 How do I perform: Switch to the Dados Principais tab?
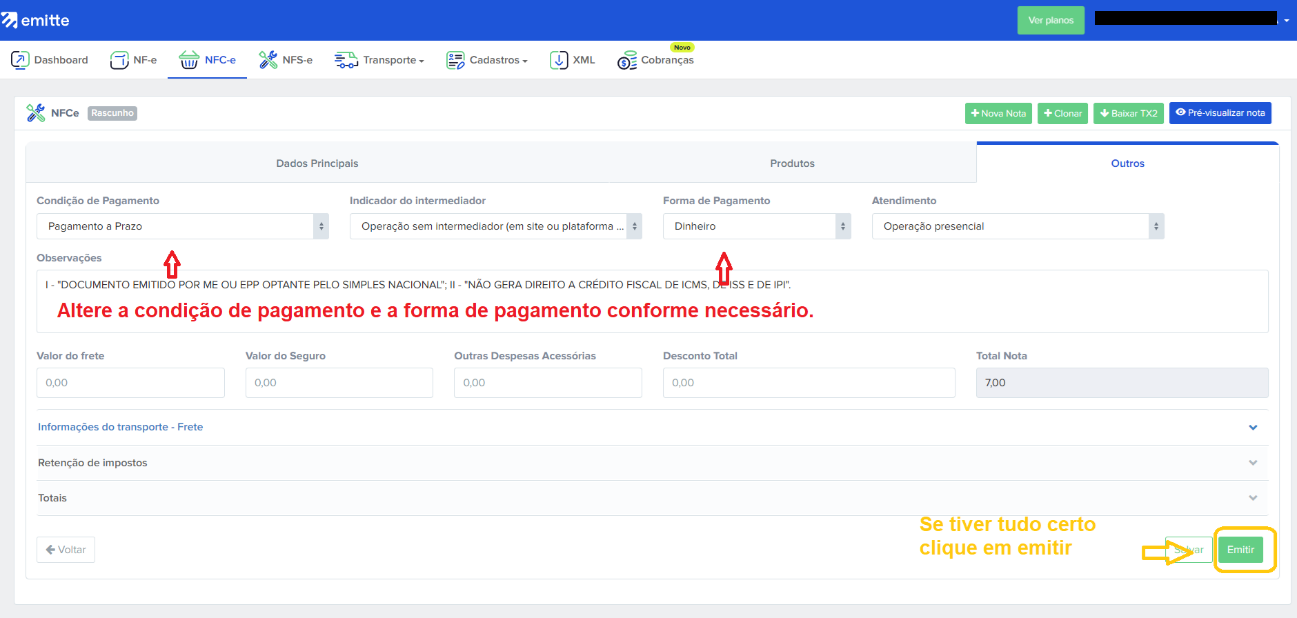click(317, 163)
